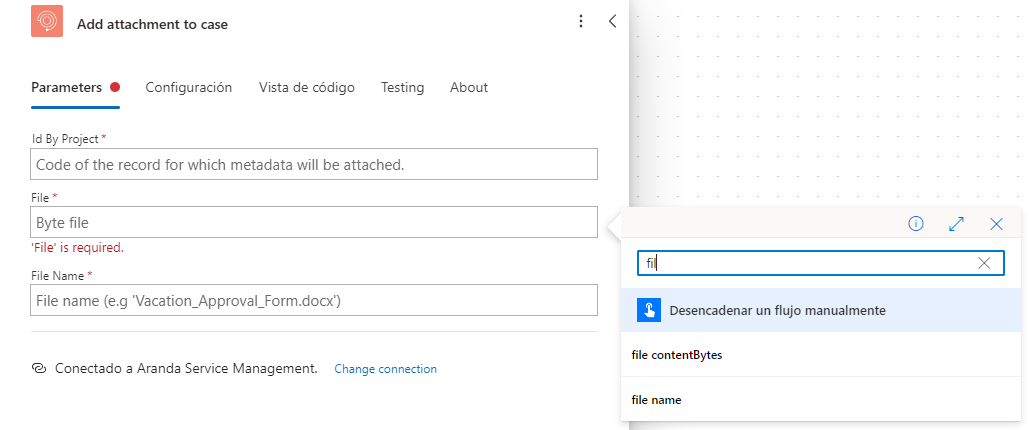
Task: Close the dynamic content popup
Action: coord(996,224)
